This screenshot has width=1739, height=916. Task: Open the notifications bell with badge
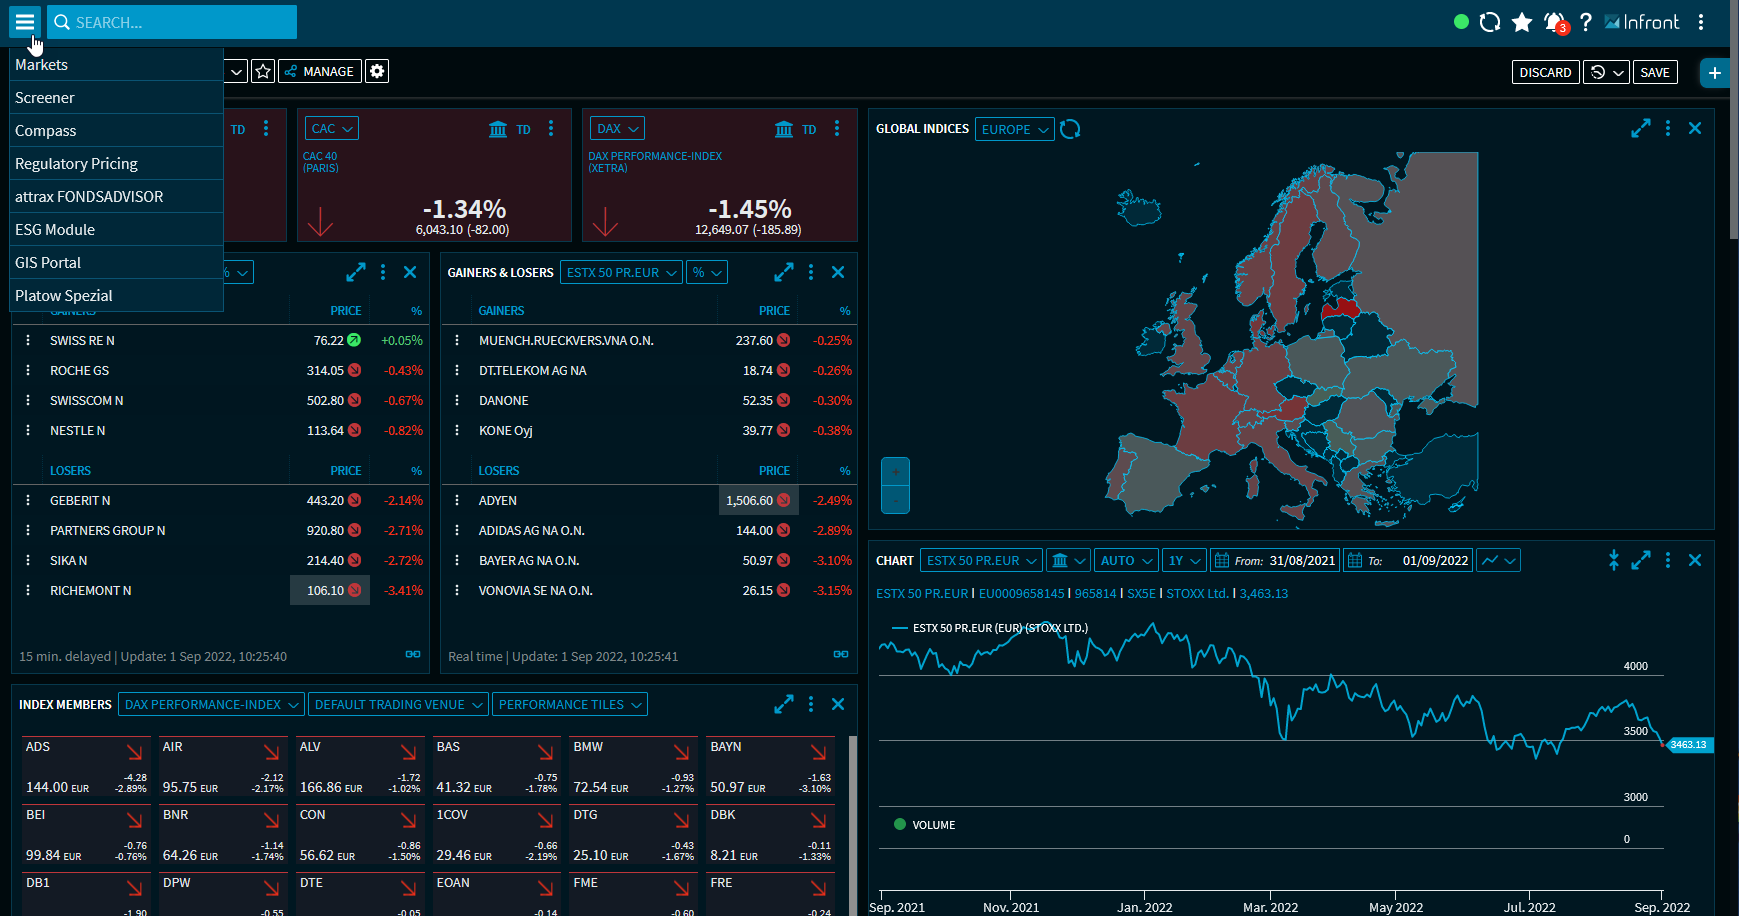coord(1554,22)
